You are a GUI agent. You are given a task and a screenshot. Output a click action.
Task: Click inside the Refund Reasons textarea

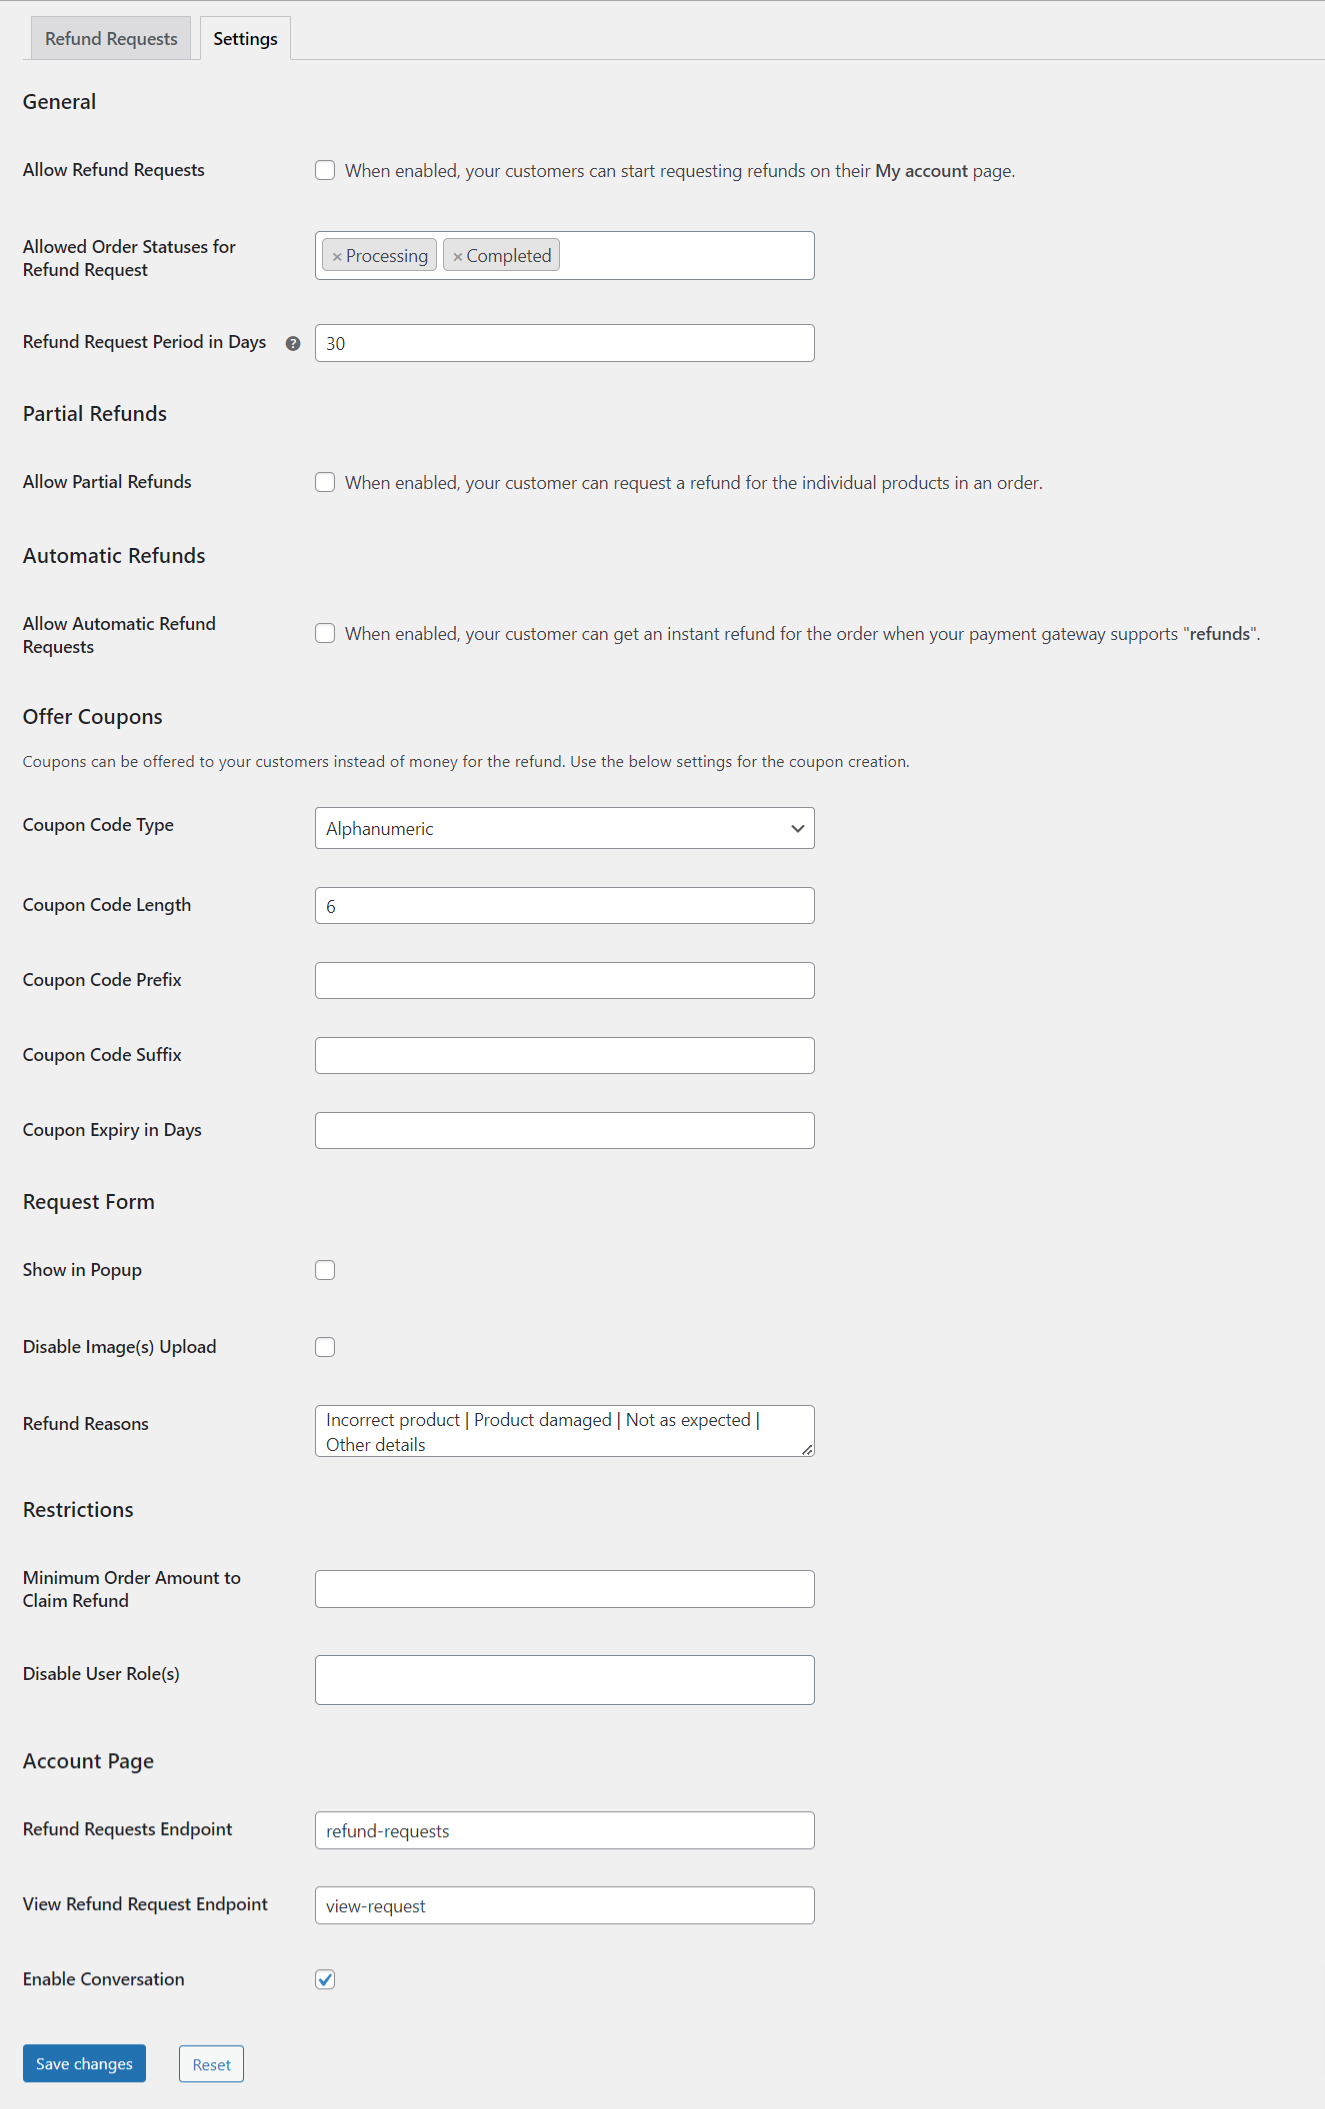(564, 1430)
